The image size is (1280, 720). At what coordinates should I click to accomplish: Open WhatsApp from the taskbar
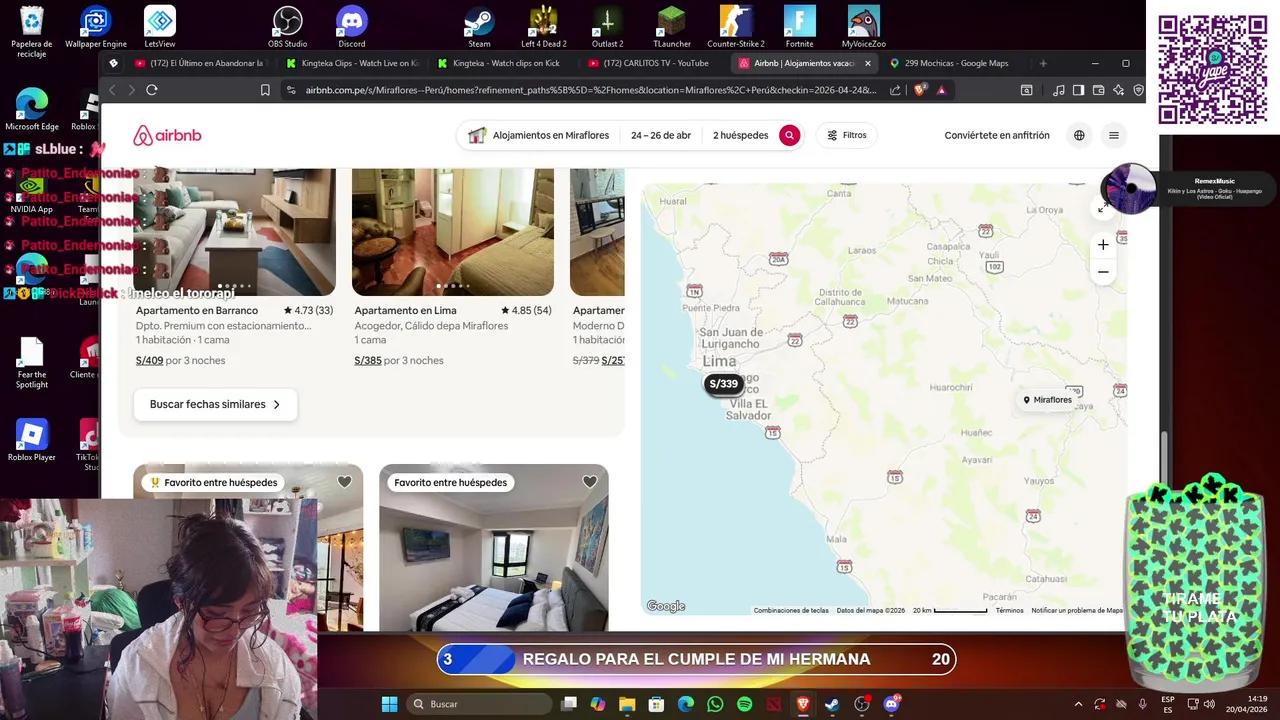(715, 704)
